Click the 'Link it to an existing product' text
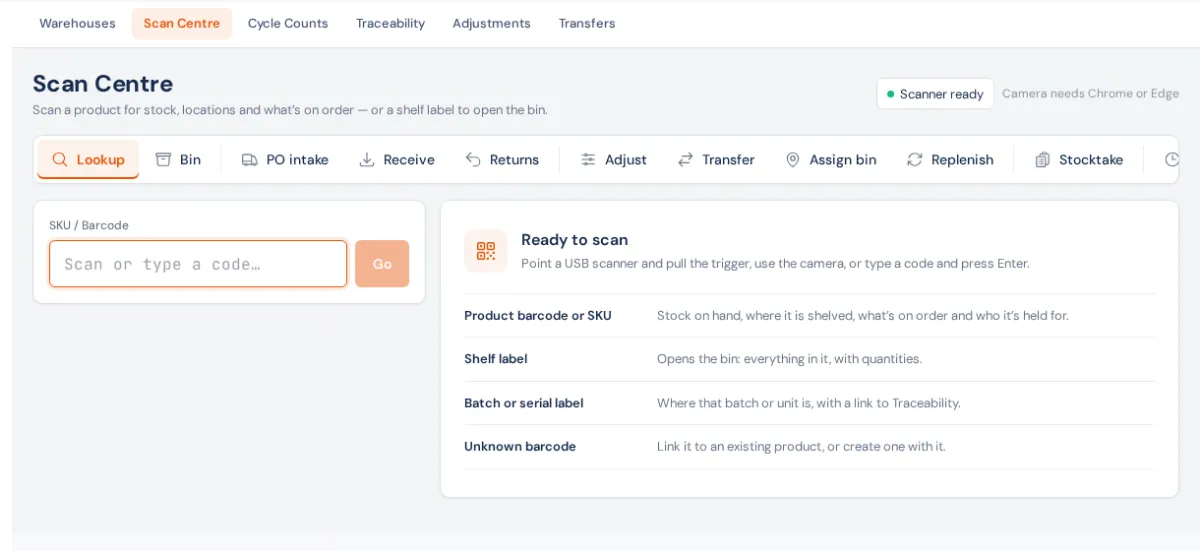 coord(801,447)
